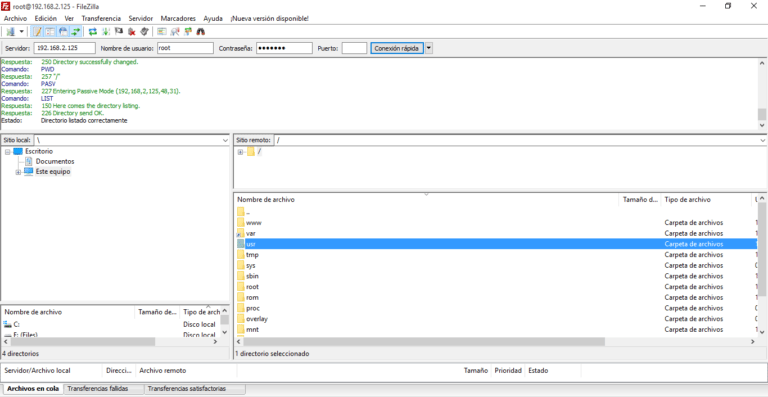Open the Transferencia menu

click(101, 18)
